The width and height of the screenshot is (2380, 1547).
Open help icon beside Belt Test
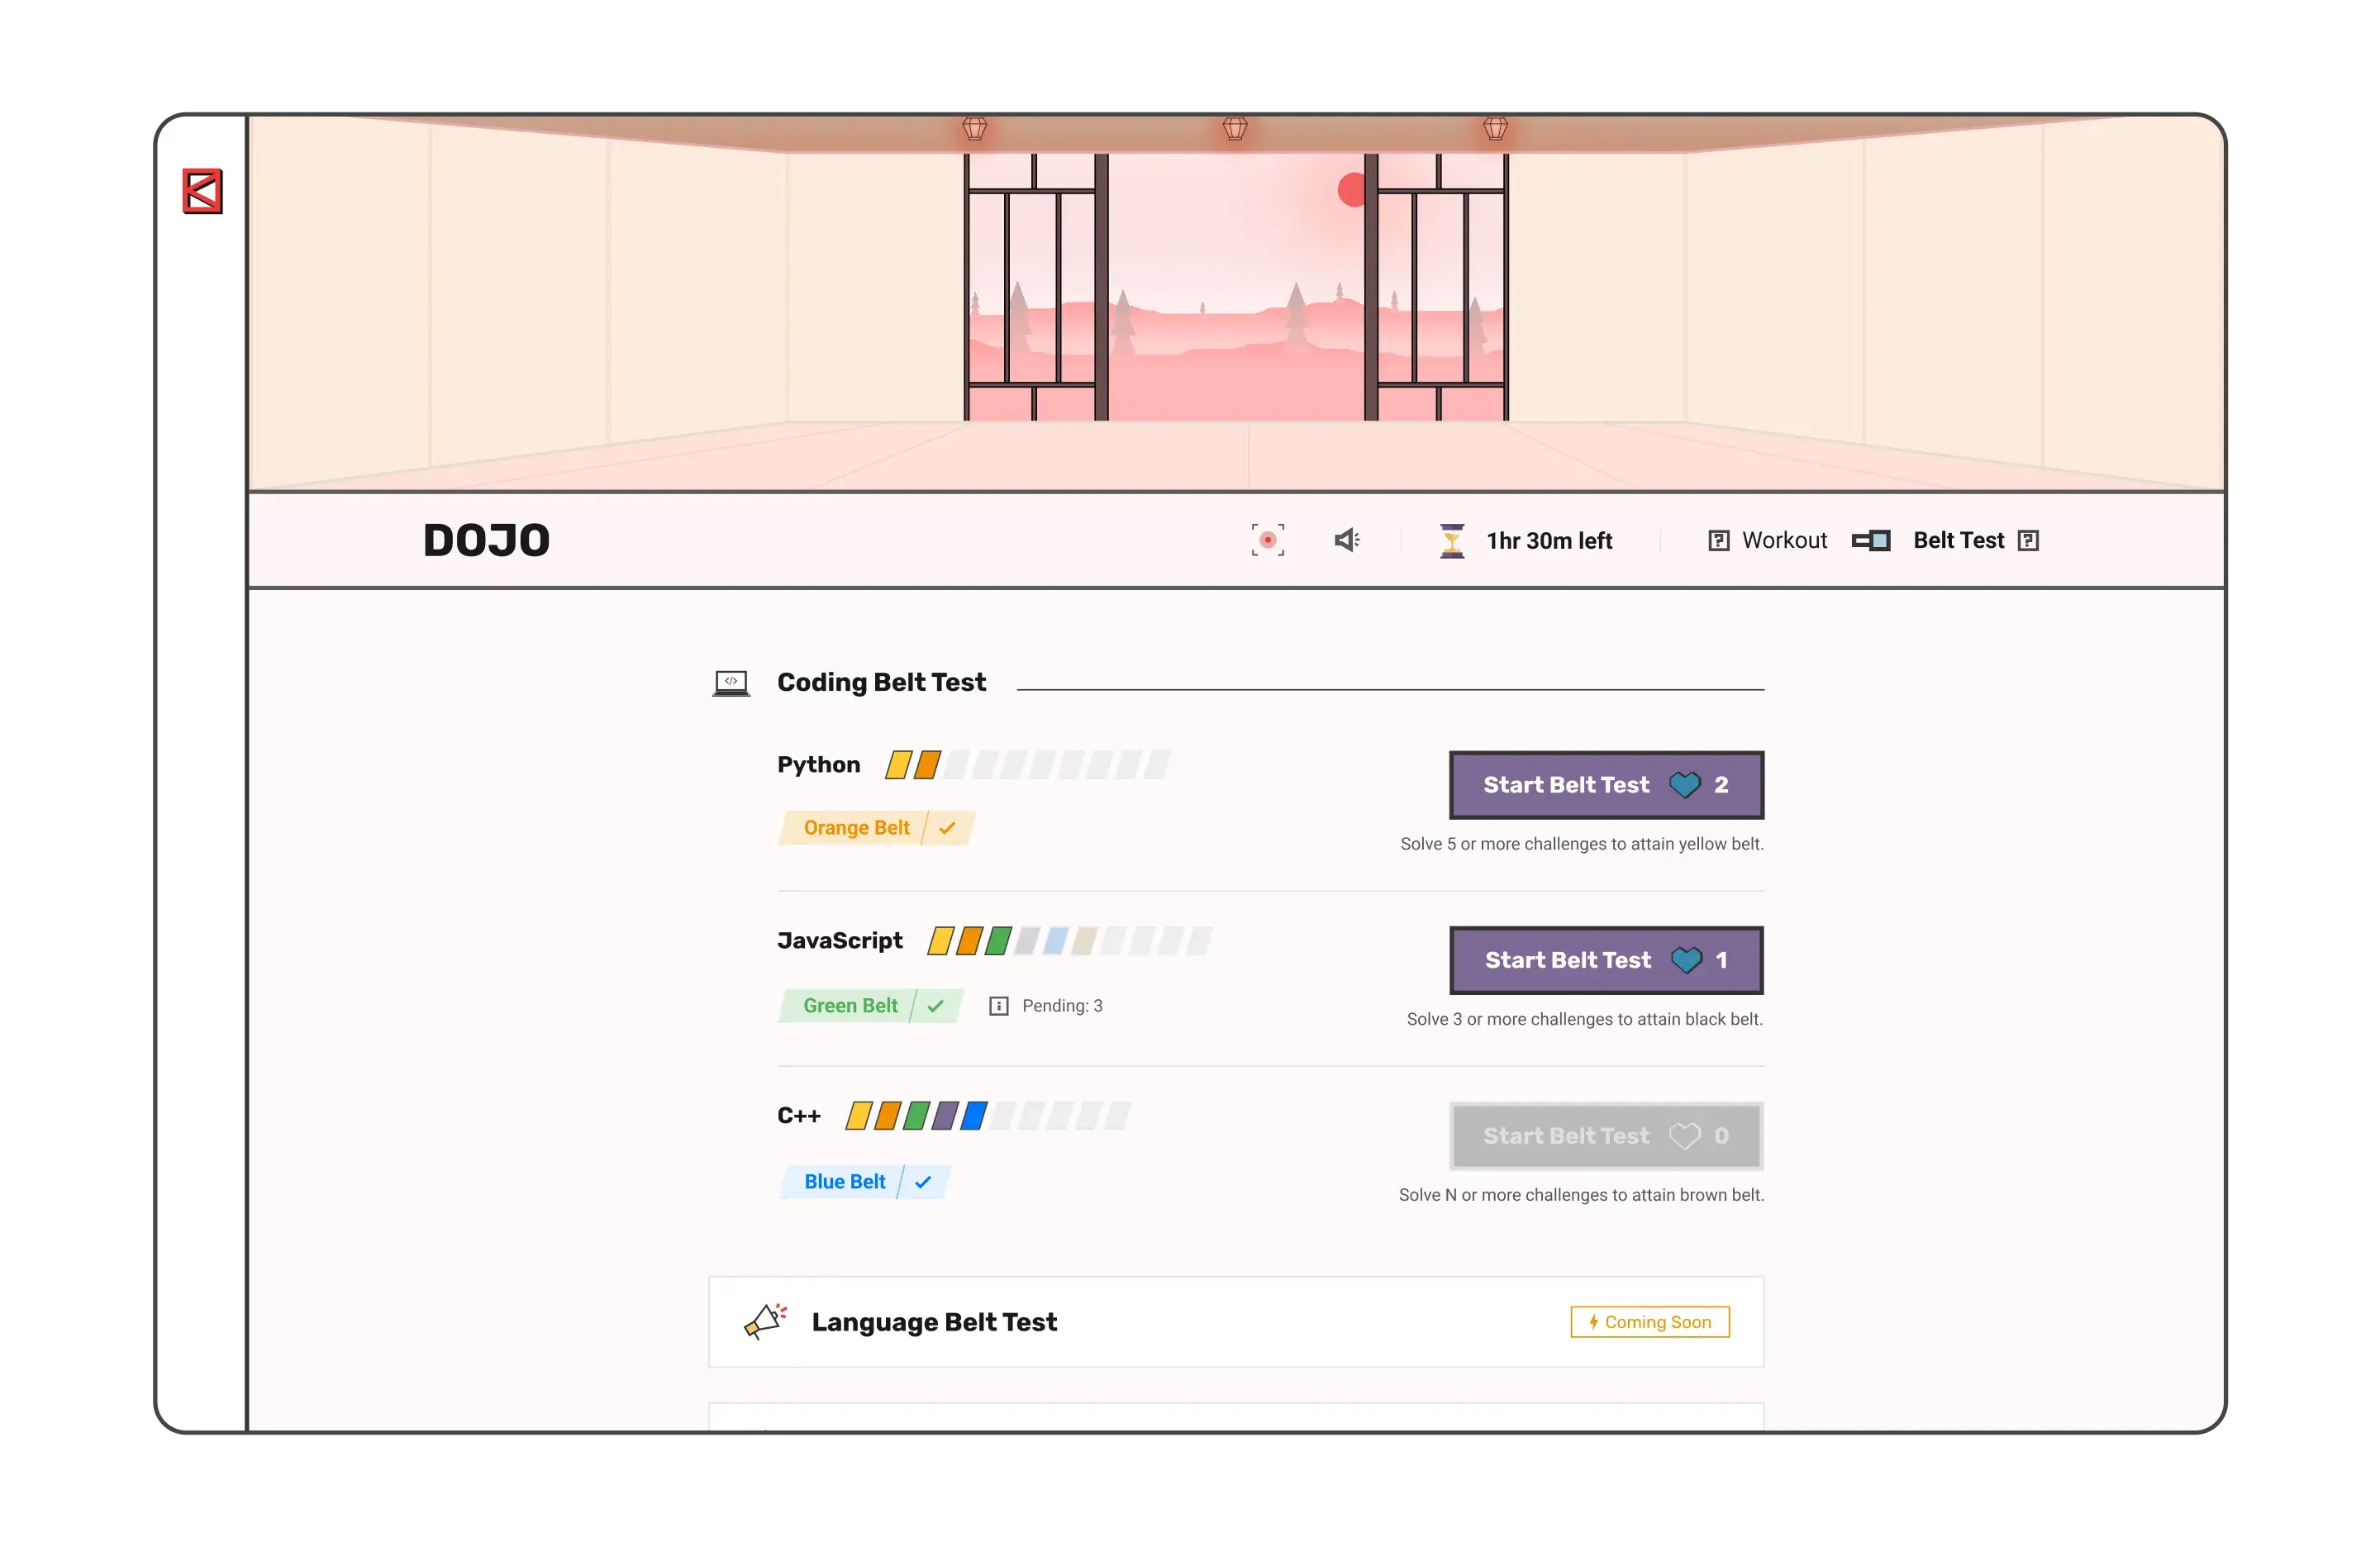(x=2028, y=541)
